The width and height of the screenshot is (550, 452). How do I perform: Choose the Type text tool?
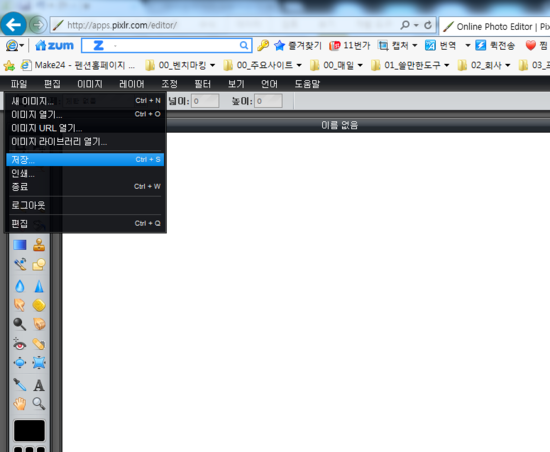tap(39, 385)
